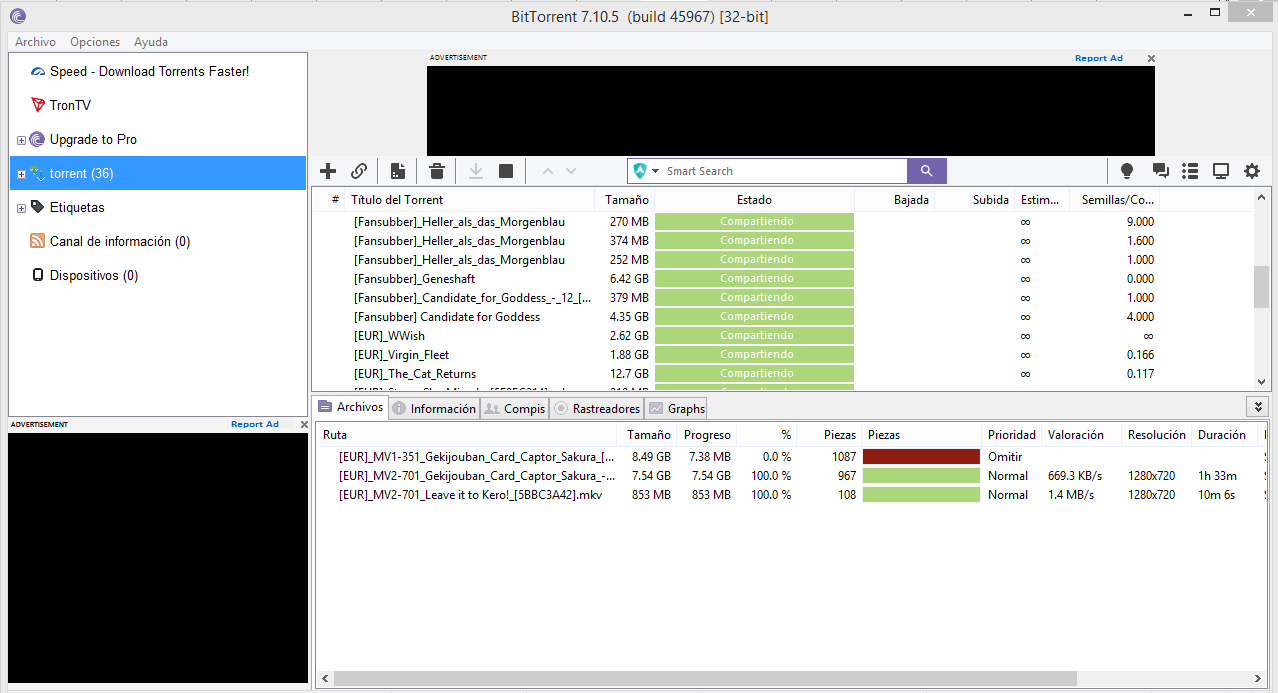
Task: Click the Report Ad link above banner
Action: (x=1098, y=58)
